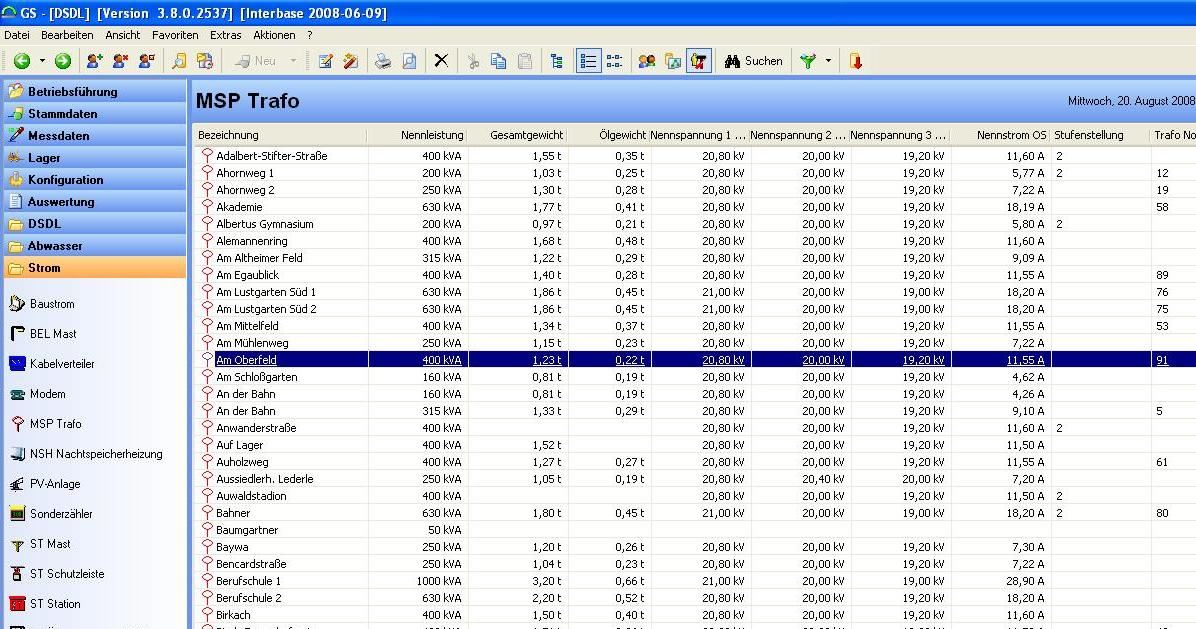Screen dimensions: 1196x629
Task: Toggle the highlighted filter-off toolbar button
Action: [x=698, y=61]
